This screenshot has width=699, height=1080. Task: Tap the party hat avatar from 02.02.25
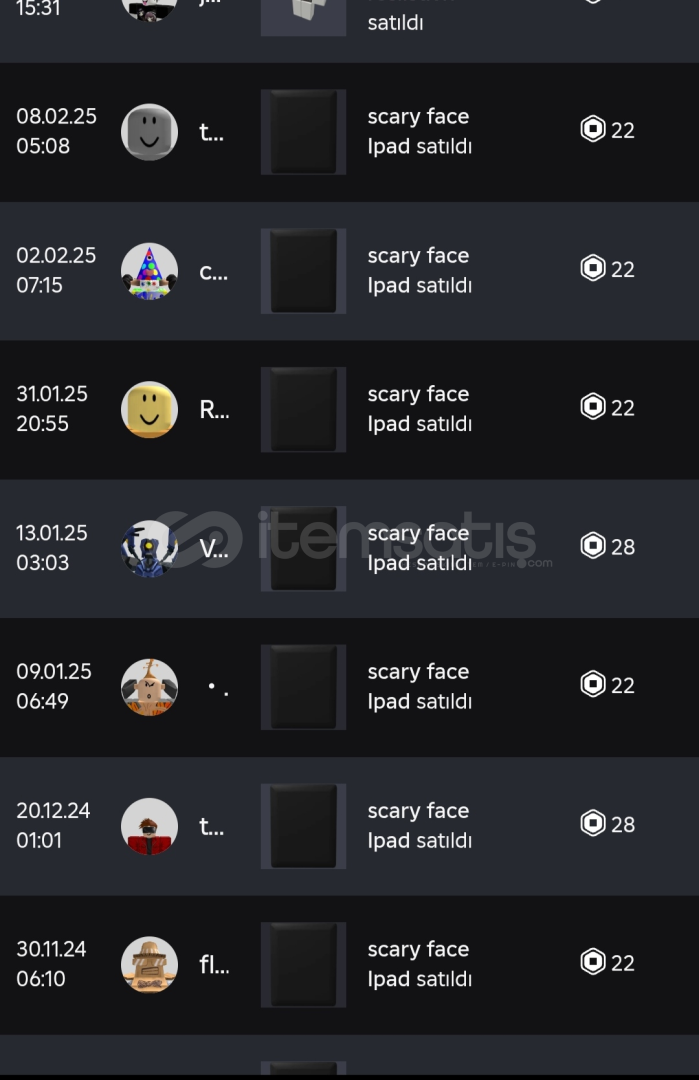coord(149,271)
